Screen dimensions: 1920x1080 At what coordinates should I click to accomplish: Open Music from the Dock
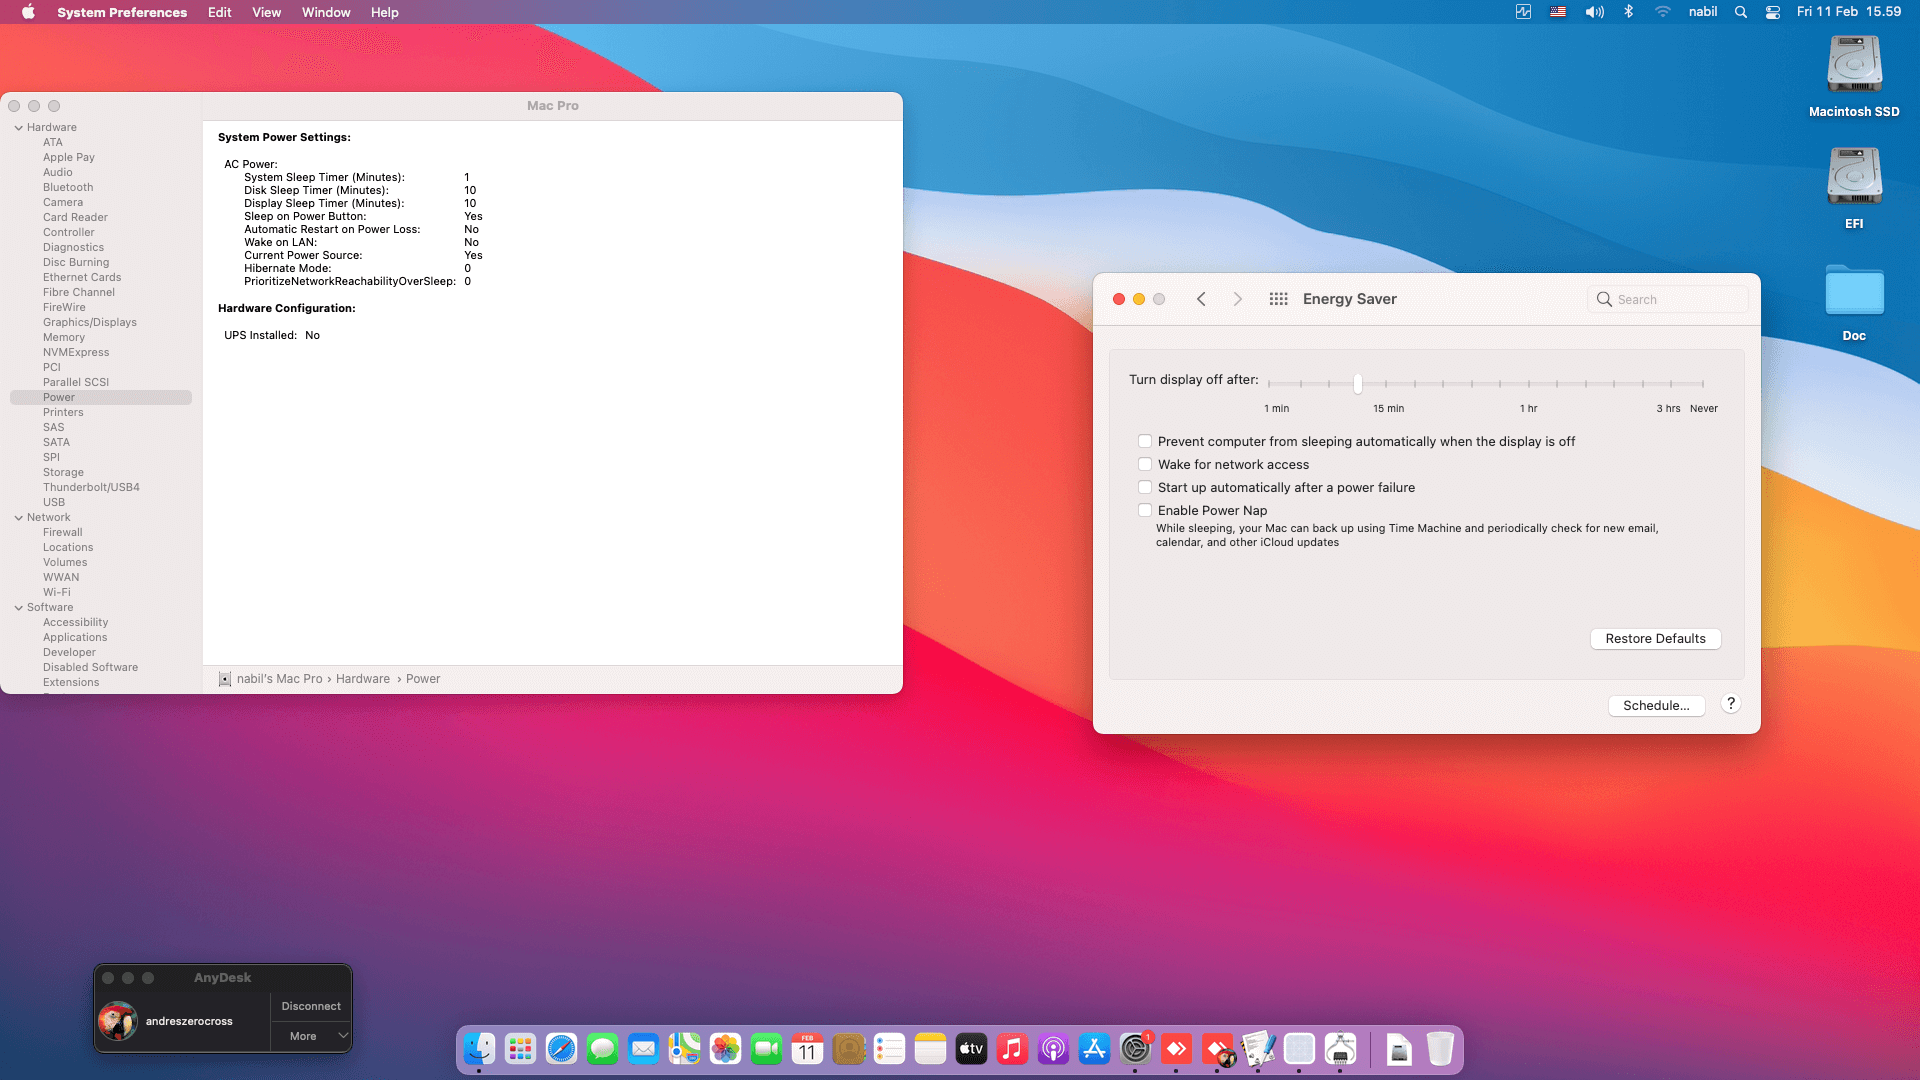tap(1012, 1049)
